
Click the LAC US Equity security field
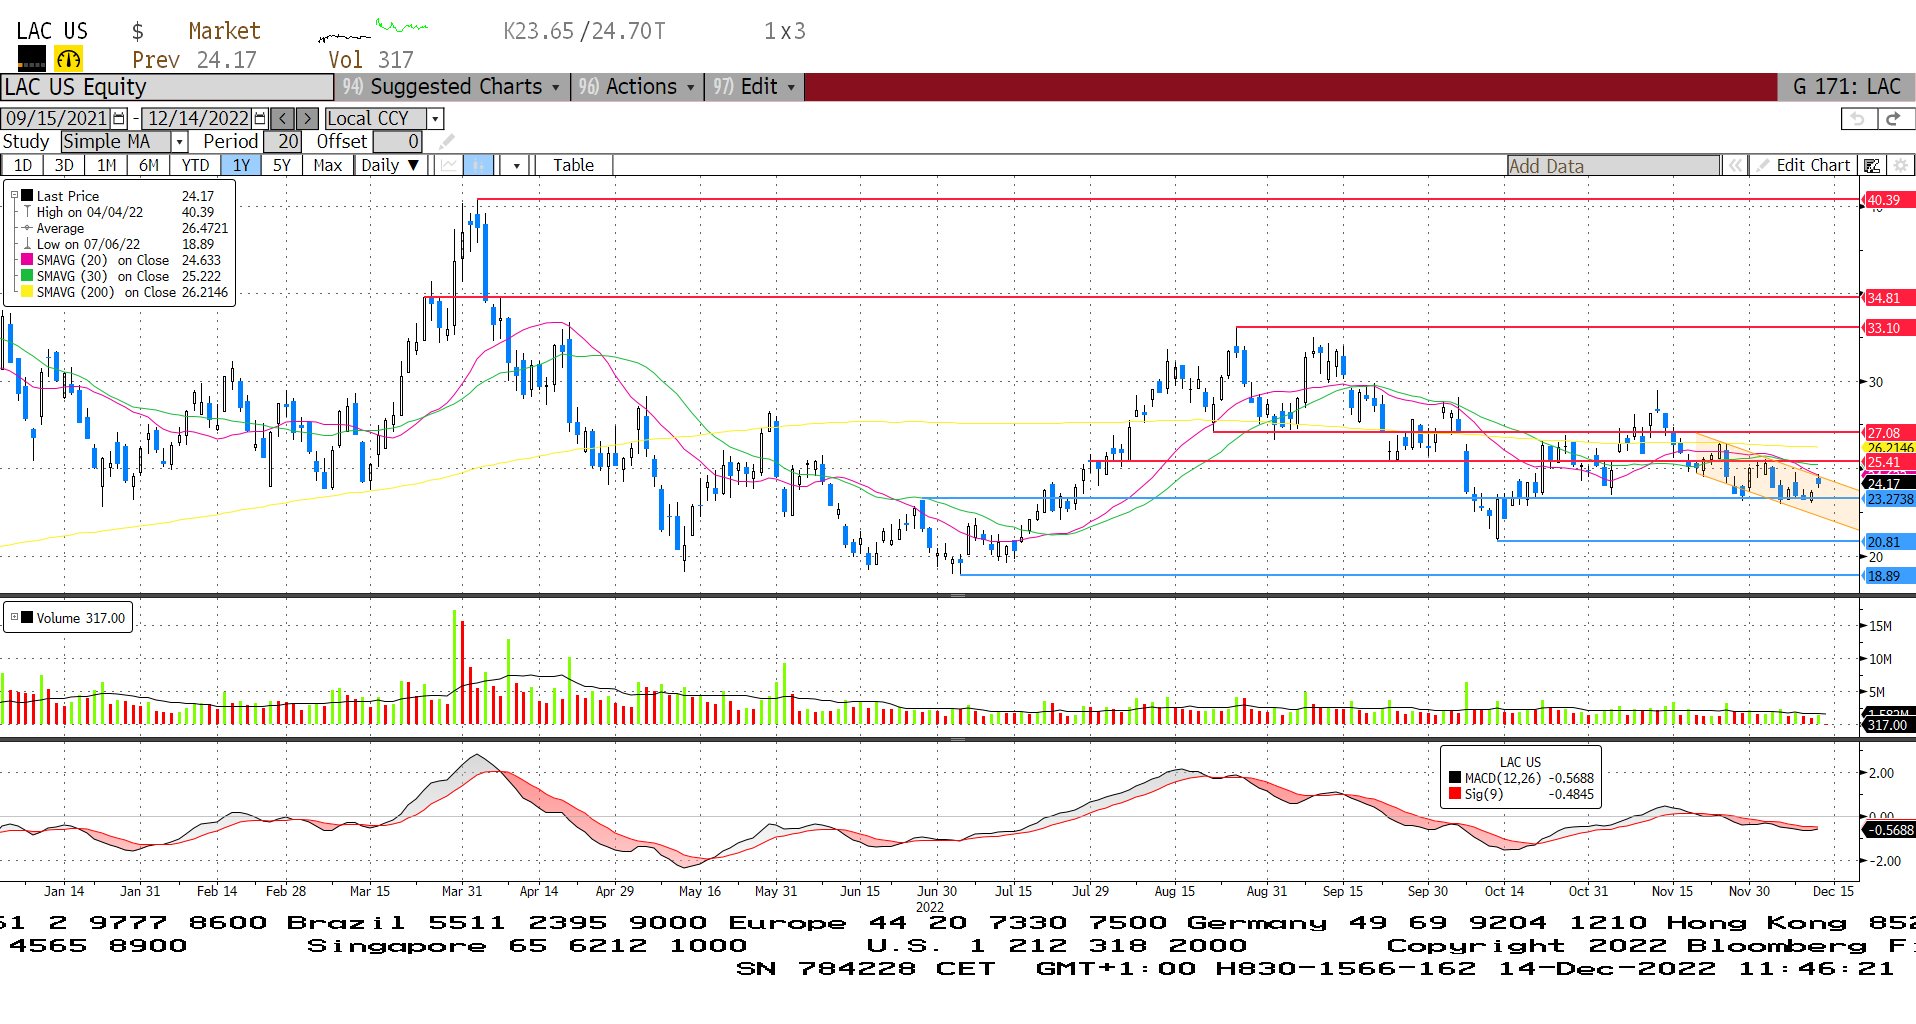167,87
